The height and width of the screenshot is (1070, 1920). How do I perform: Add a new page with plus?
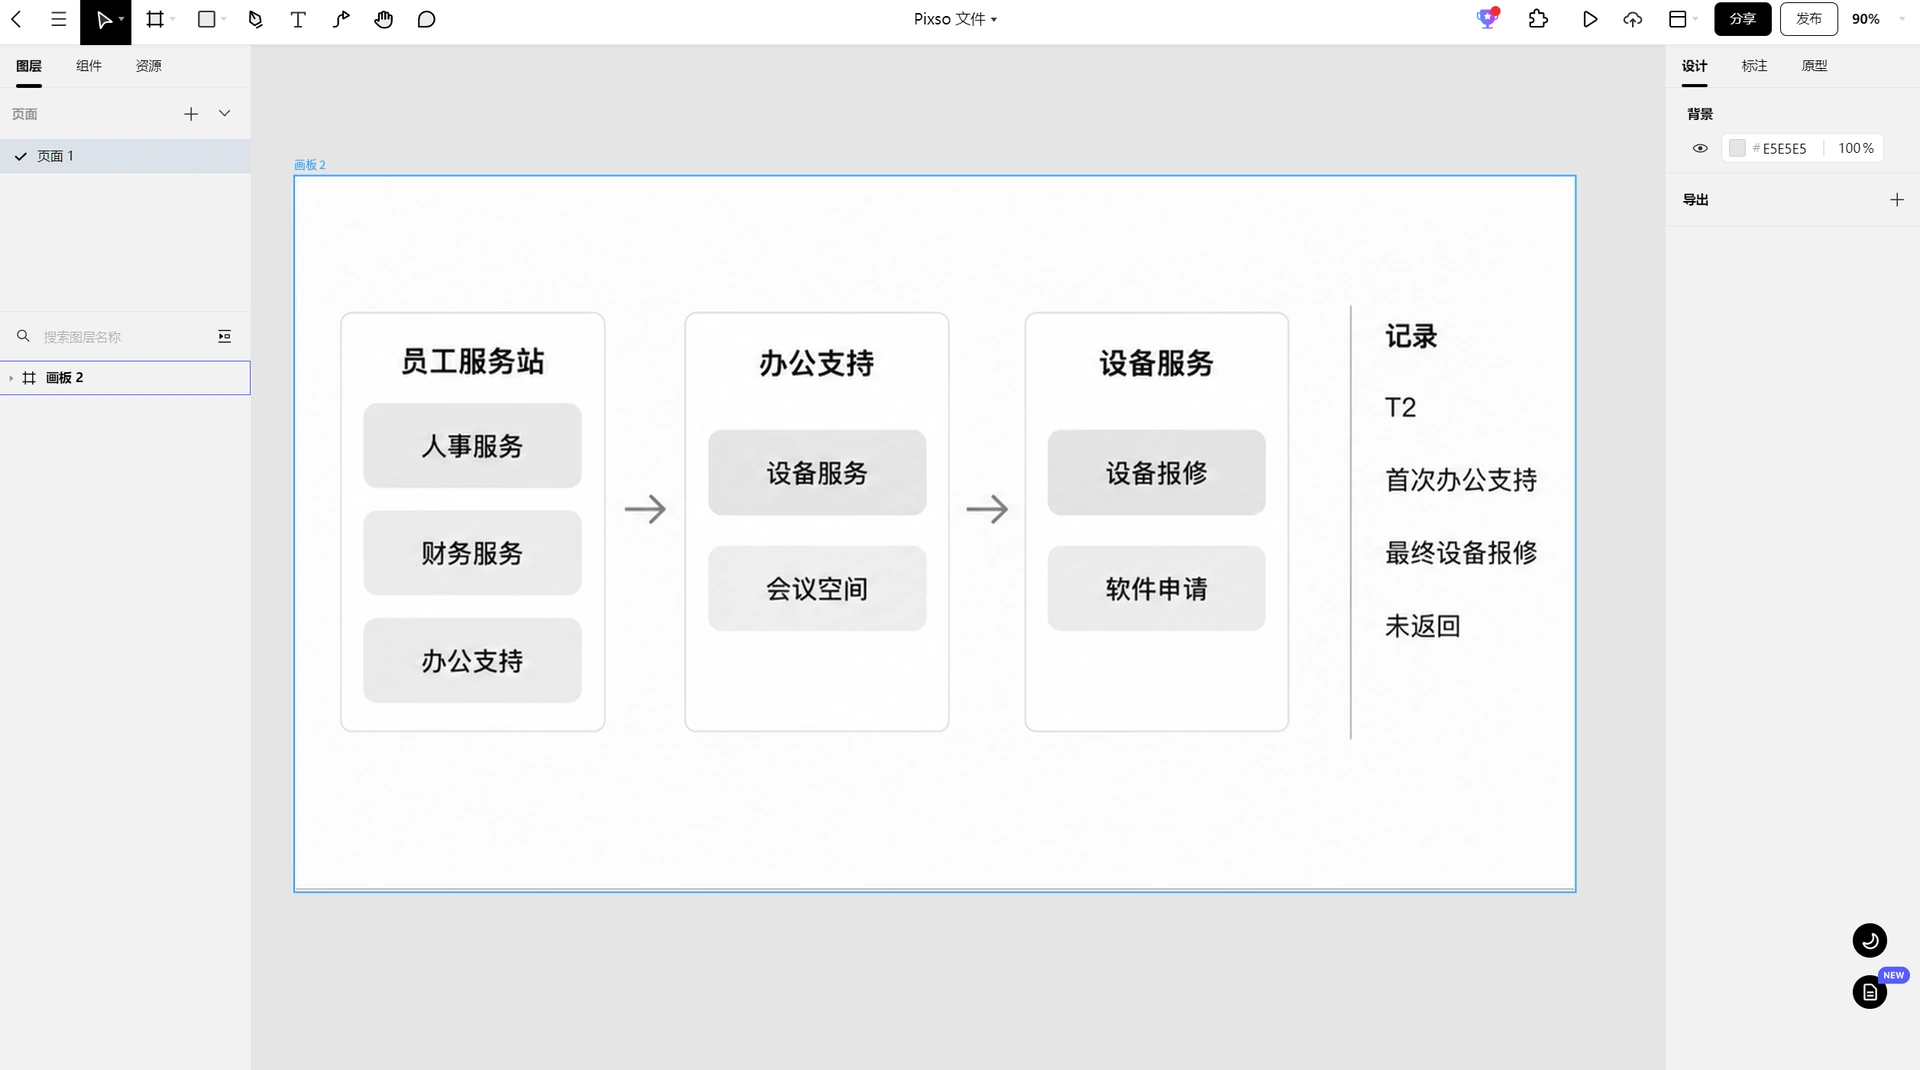[191, 114]
